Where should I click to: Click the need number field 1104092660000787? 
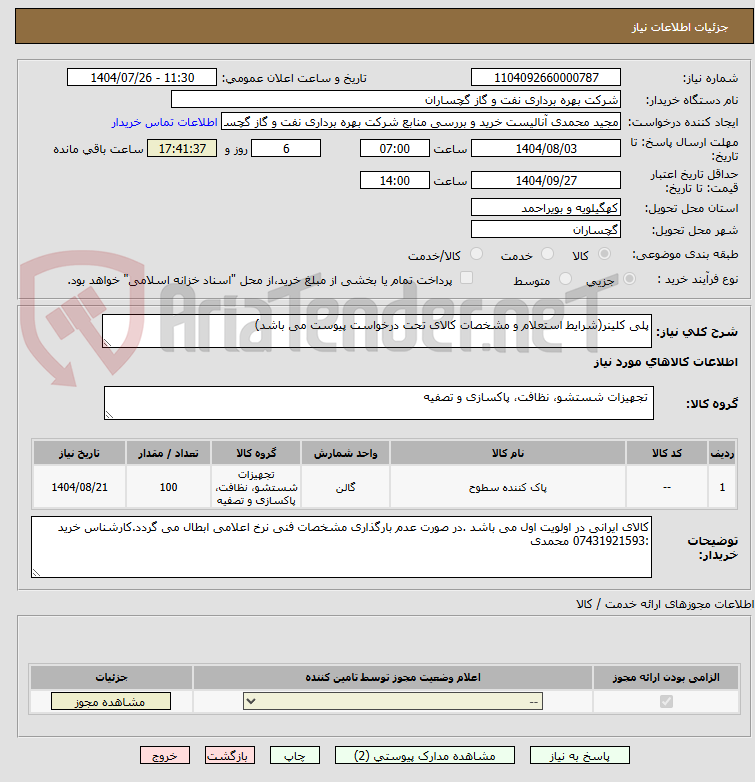click(x=546, y=78)
